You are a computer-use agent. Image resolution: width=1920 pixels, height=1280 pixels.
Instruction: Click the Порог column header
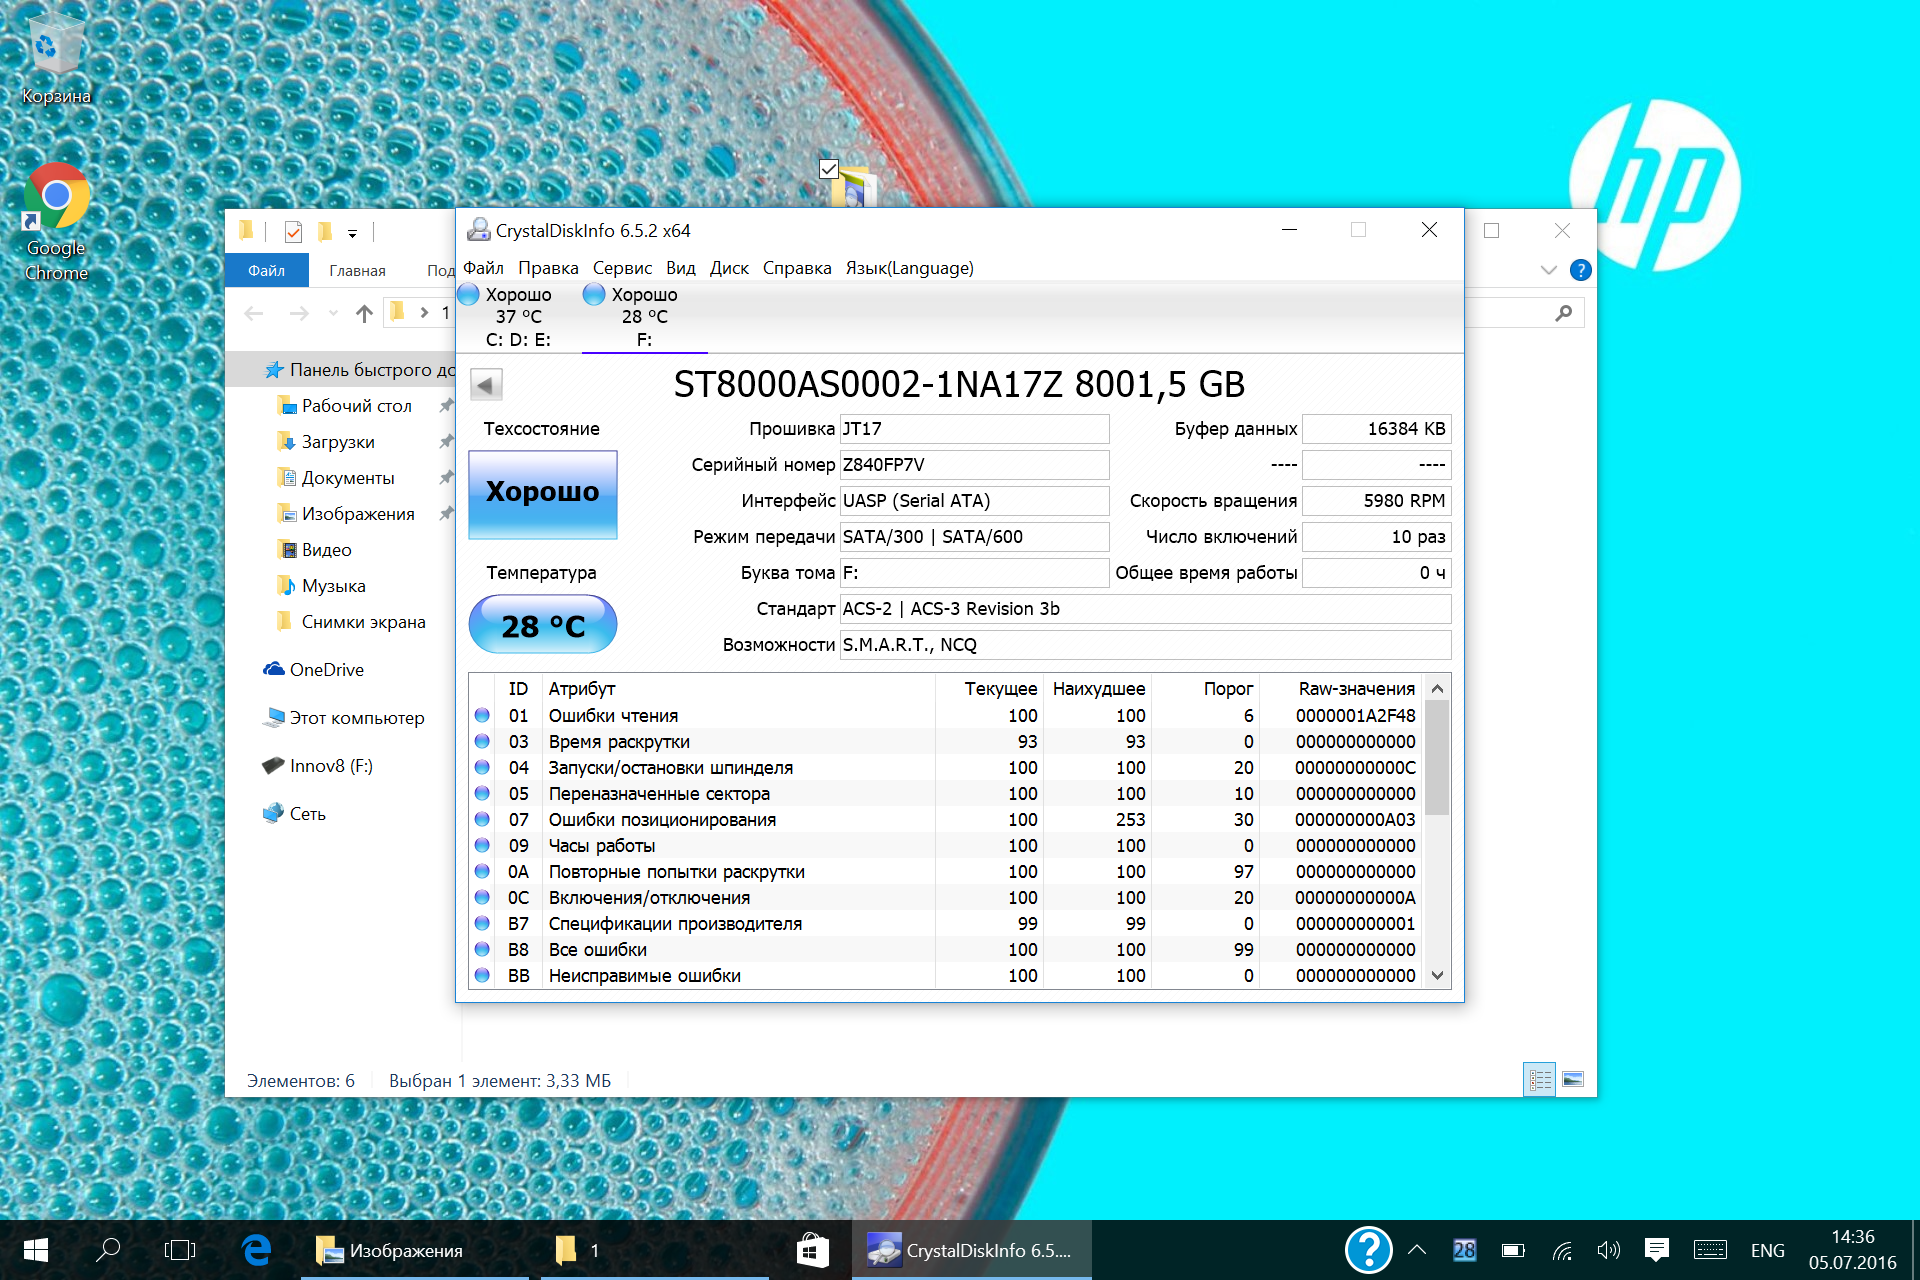coord(1205,689)
